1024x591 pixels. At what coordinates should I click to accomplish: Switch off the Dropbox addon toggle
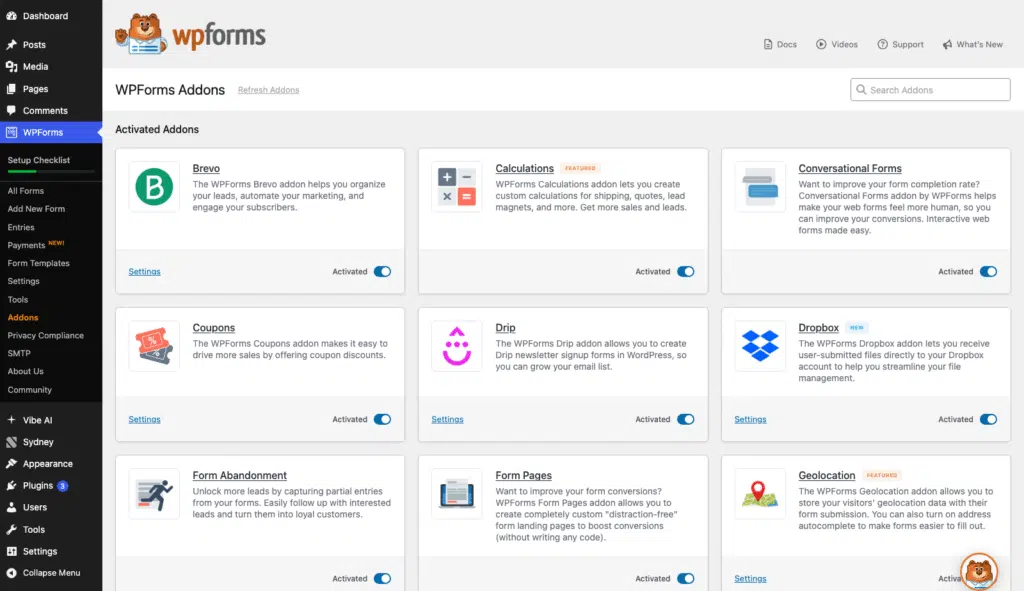[988, 419]
